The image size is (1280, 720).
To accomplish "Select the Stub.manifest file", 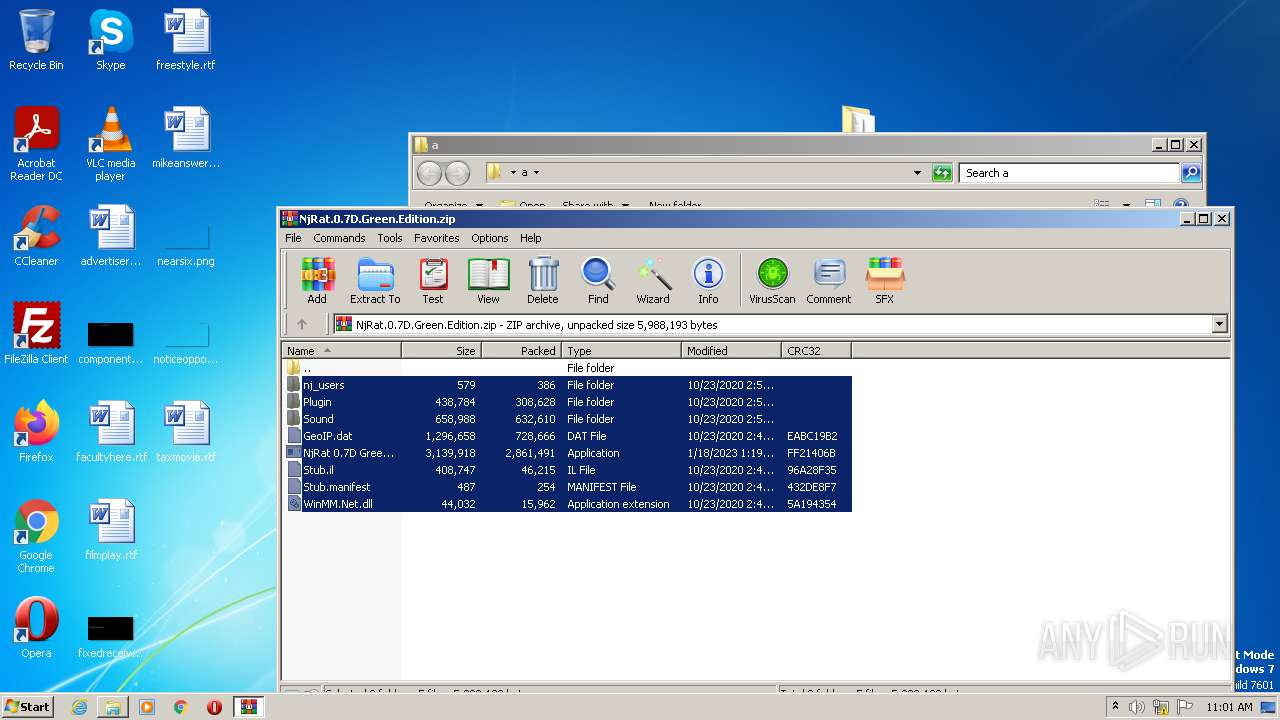I will (x=567, y=487).
